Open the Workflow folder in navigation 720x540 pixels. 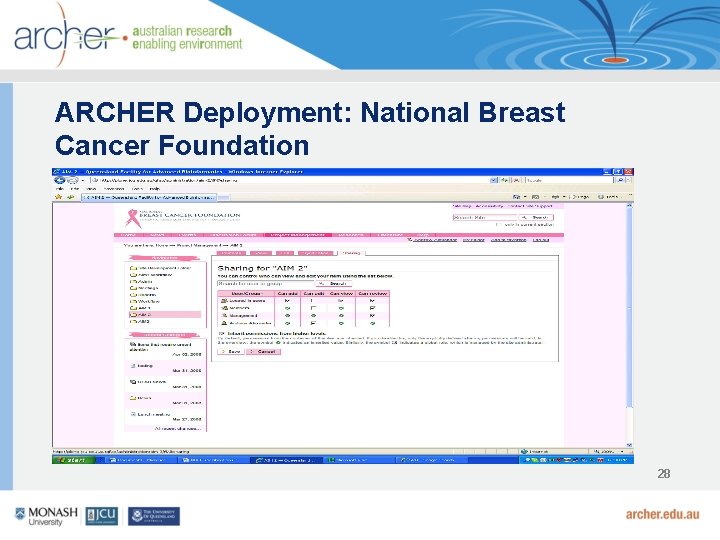[x=145, y=301]
